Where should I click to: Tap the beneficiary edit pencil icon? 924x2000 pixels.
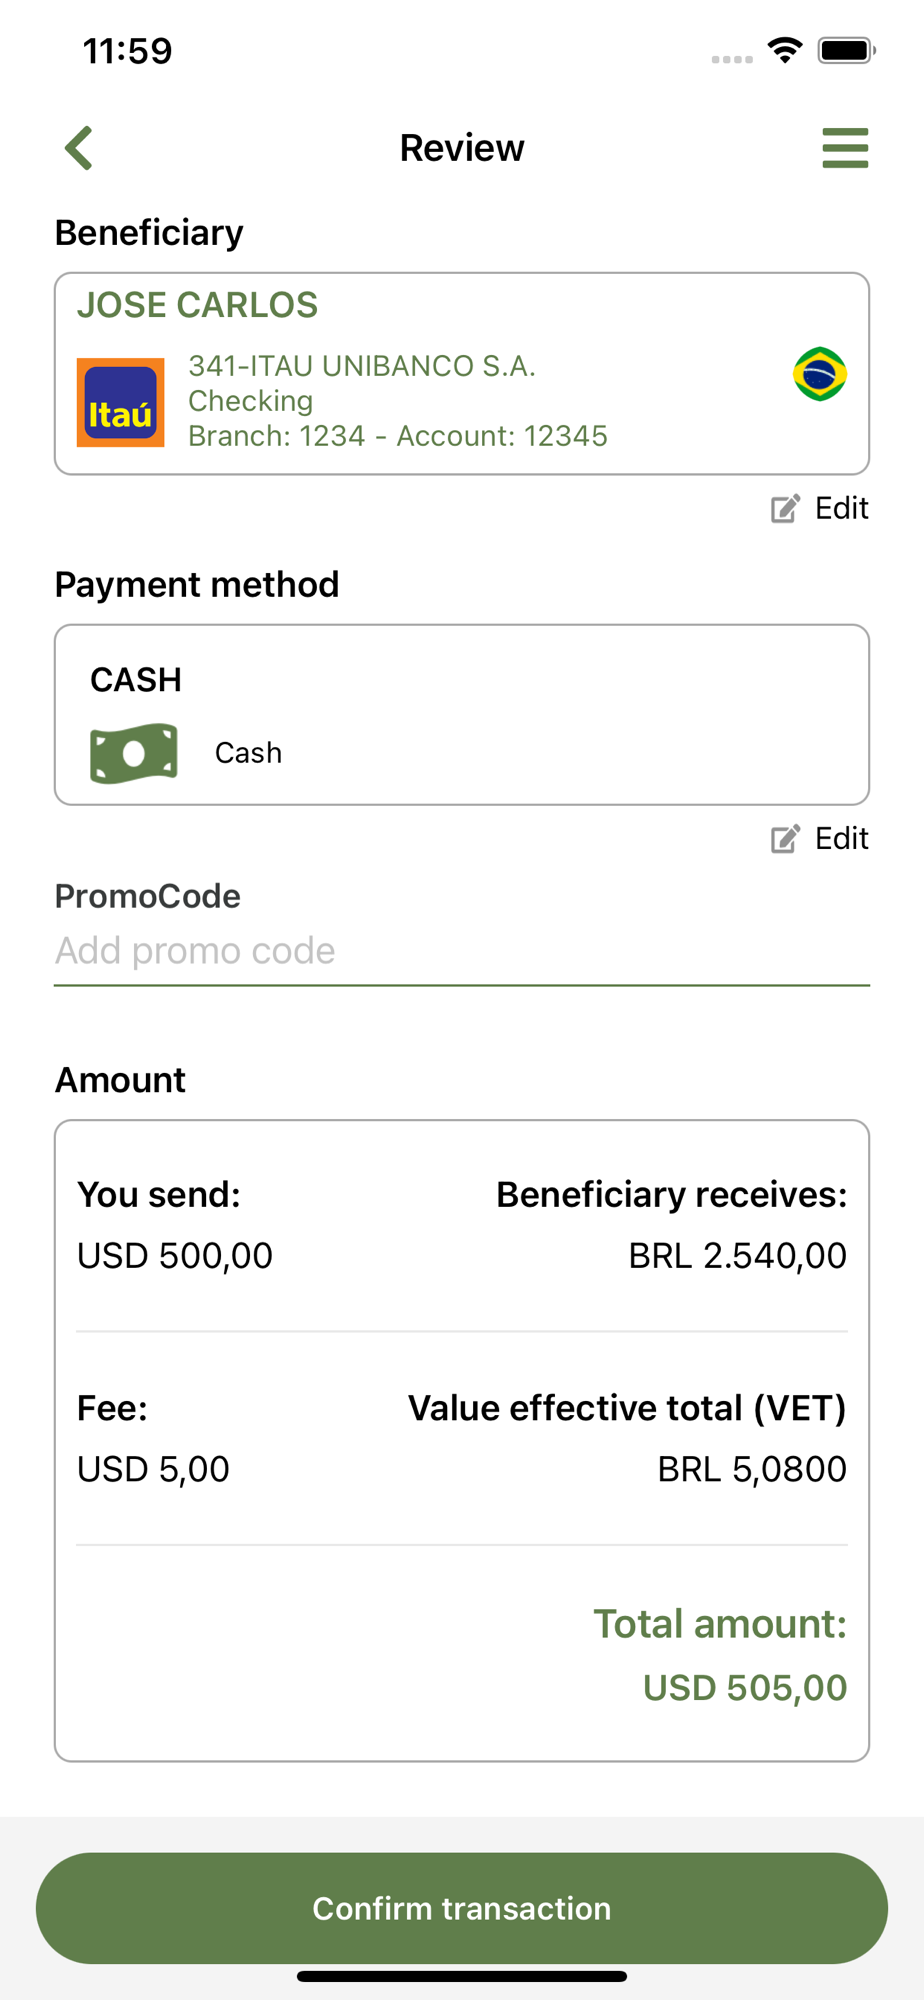pyautogui.click(x=786, y=509)
